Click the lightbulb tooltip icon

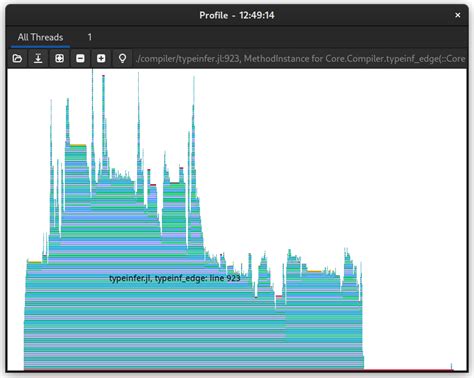[122, 59]
